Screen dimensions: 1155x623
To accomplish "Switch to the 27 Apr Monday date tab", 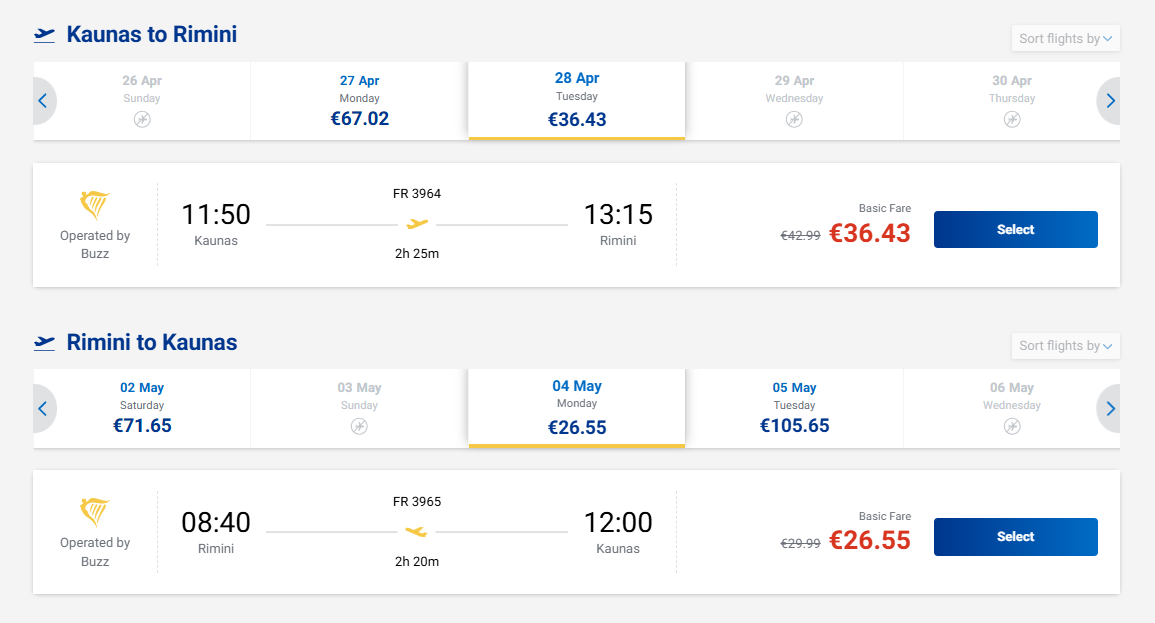I will (359, 101).
